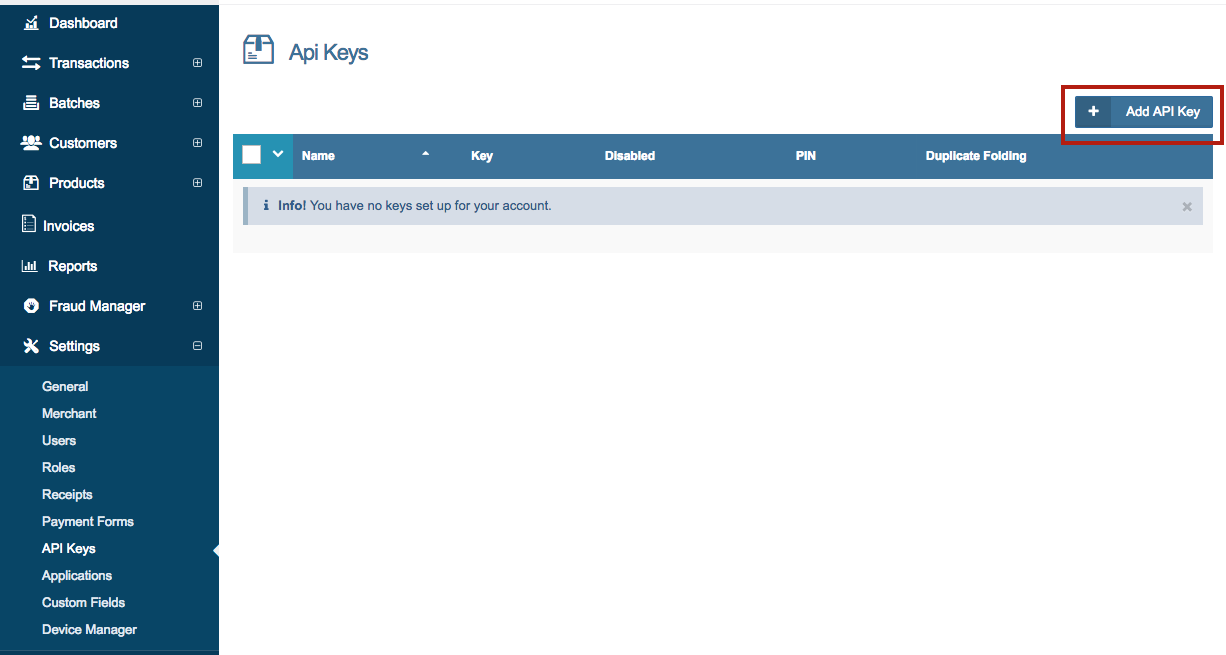This screenshot has height=655, width=1226.
Task: Click the Batches printer icon
Action: [30, 102]
